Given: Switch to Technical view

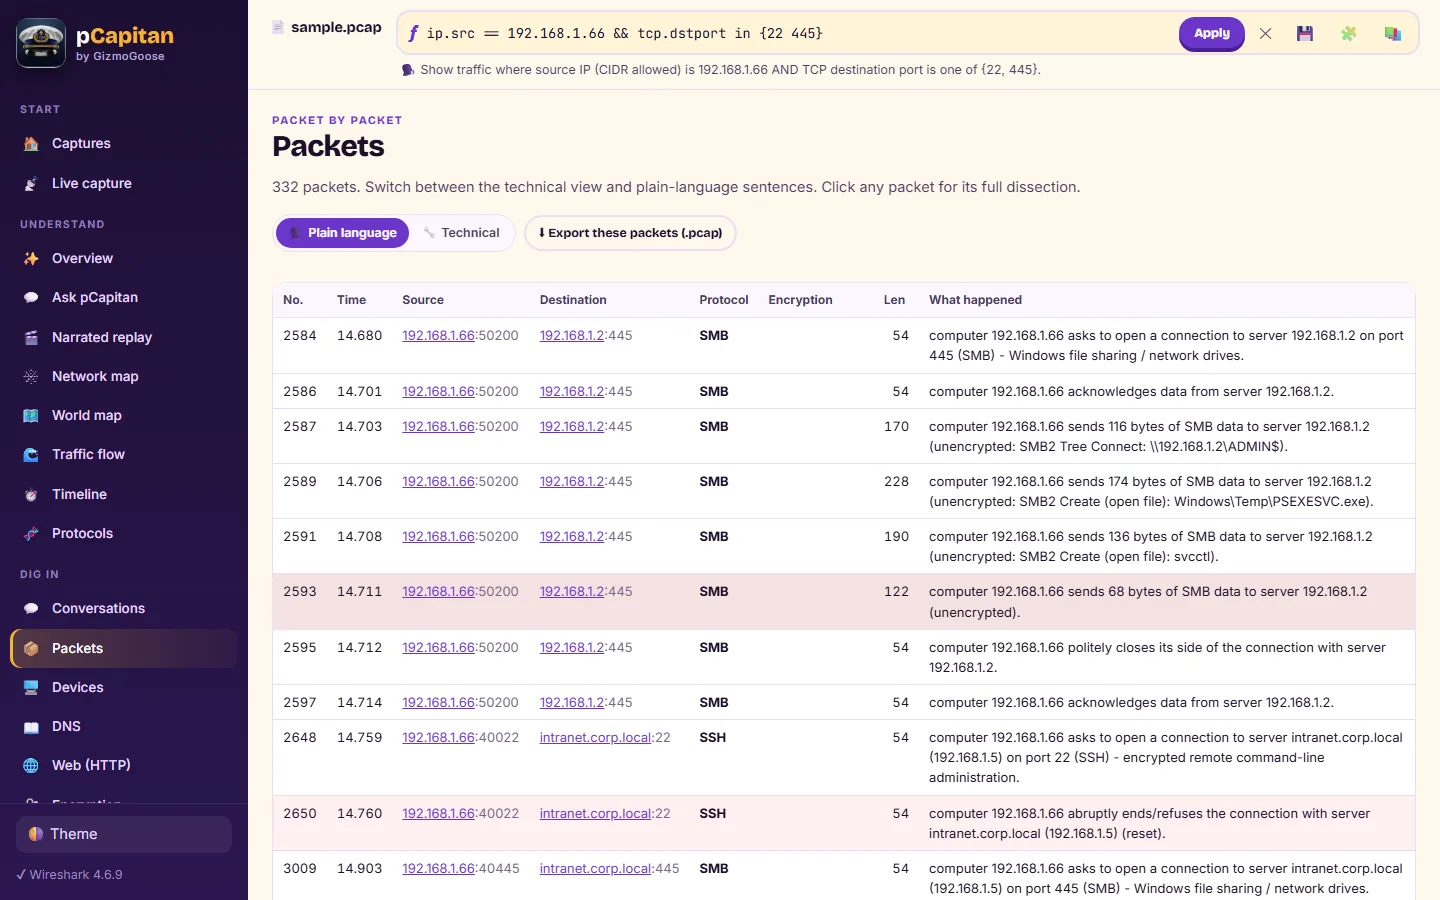Looking at the screenshot, I should (x=461, y=233).
